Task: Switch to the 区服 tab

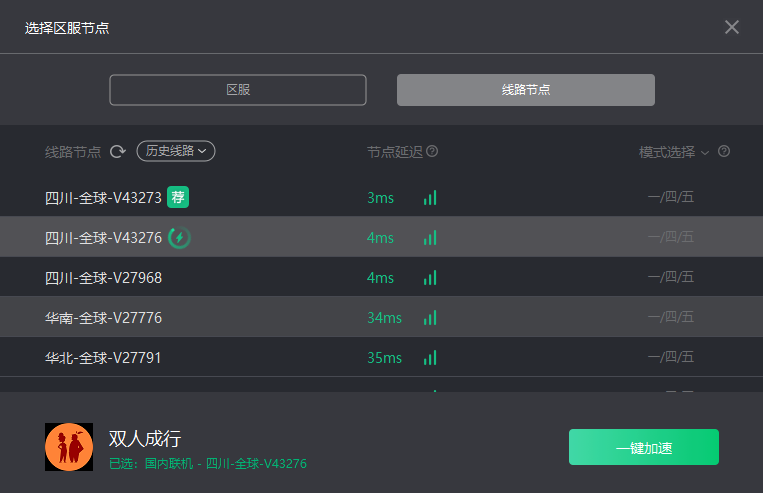Action: click(238, 90)
